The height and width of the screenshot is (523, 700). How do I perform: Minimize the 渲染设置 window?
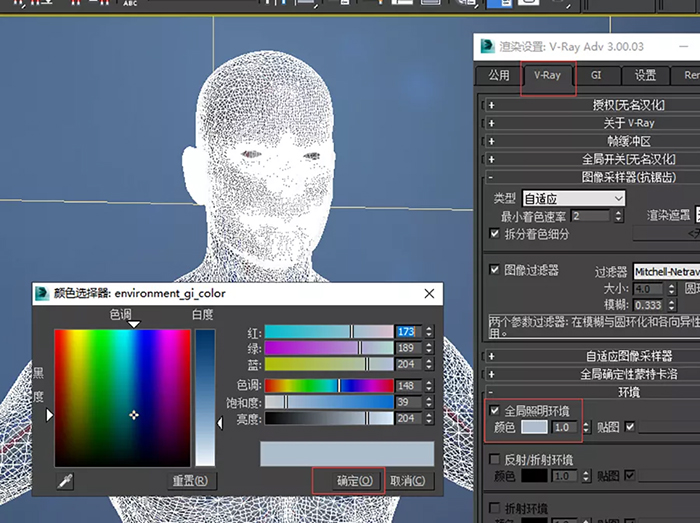[683, 46]
